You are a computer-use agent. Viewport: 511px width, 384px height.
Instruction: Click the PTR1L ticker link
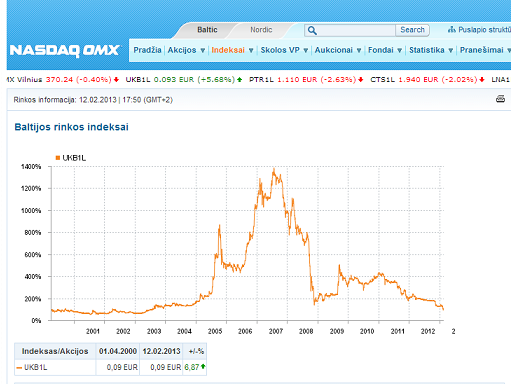click(x=261, y=79)
